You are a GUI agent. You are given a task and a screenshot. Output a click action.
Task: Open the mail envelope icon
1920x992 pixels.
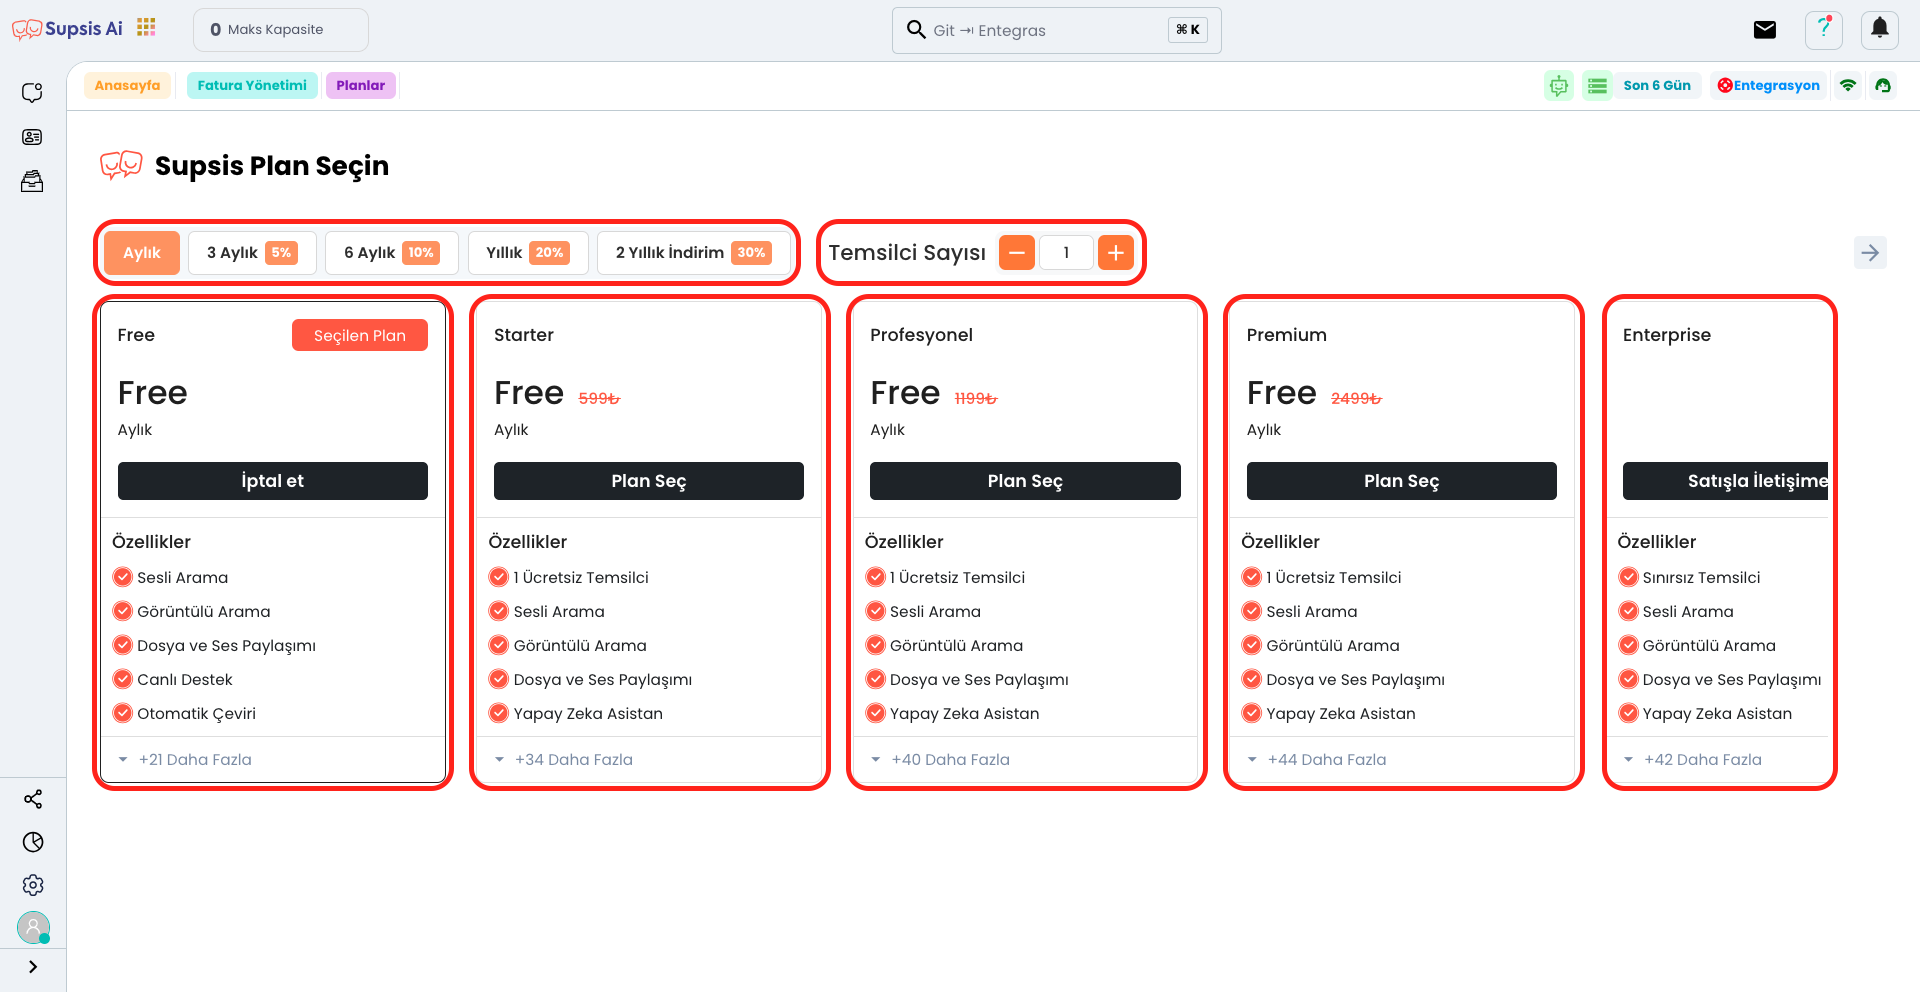(1765, 30)
